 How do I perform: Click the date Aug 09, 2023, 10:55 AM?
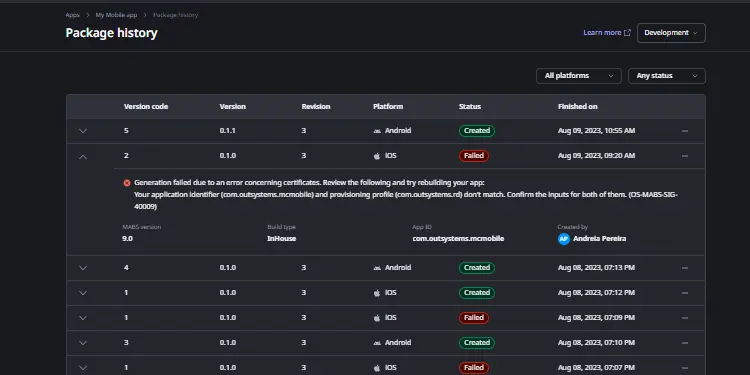(x=596, y=131)
